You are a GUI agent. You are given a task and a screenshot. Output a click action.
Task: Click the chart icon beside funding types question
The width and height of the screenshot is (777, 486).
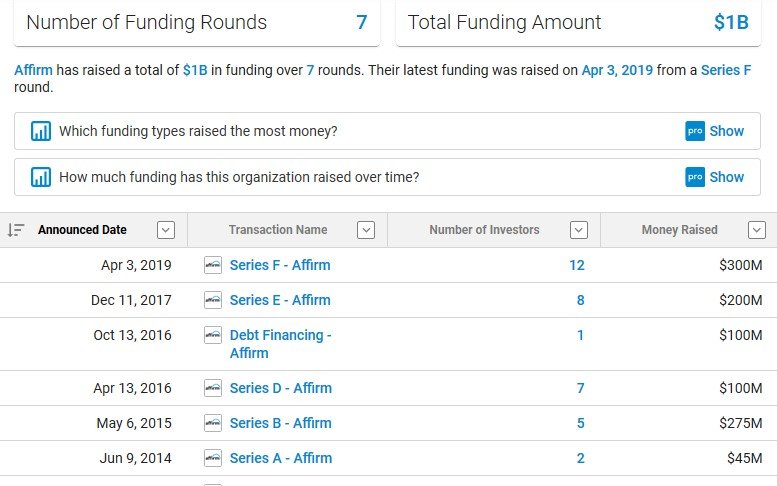(41, 131)
